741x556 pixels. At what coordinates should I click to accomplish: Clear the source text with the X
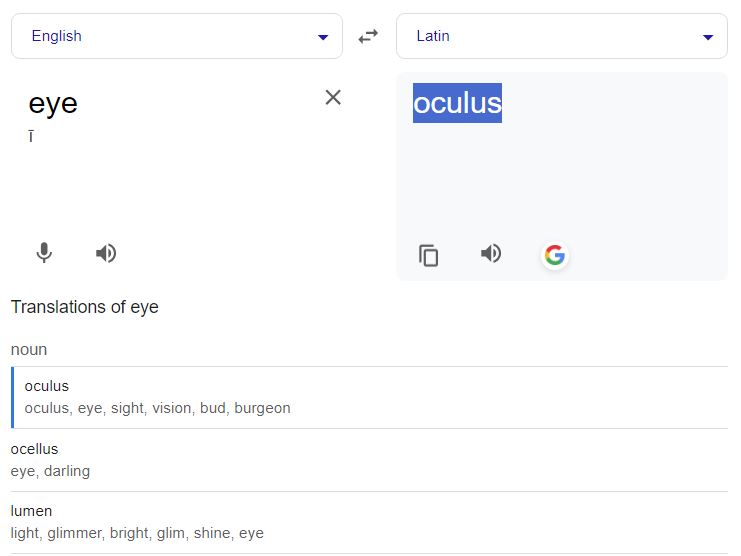(333, 97)
